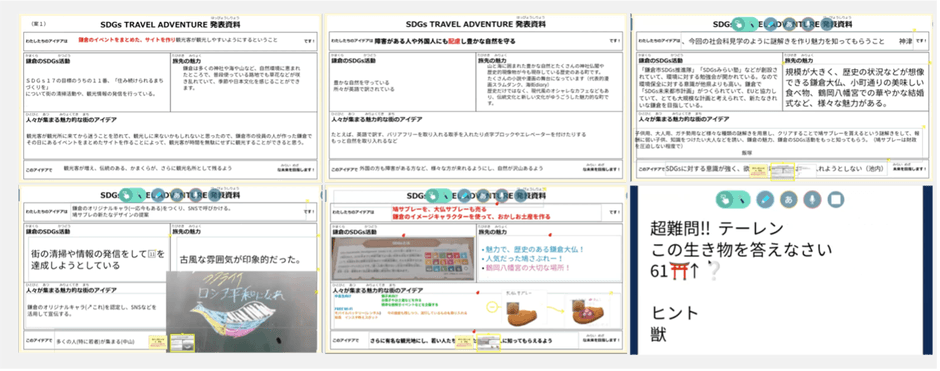Viewport: 940px width, 371px height.
Task: Click yellow sticky note on chalk-bird slide
Action: [x=158, y=343]
